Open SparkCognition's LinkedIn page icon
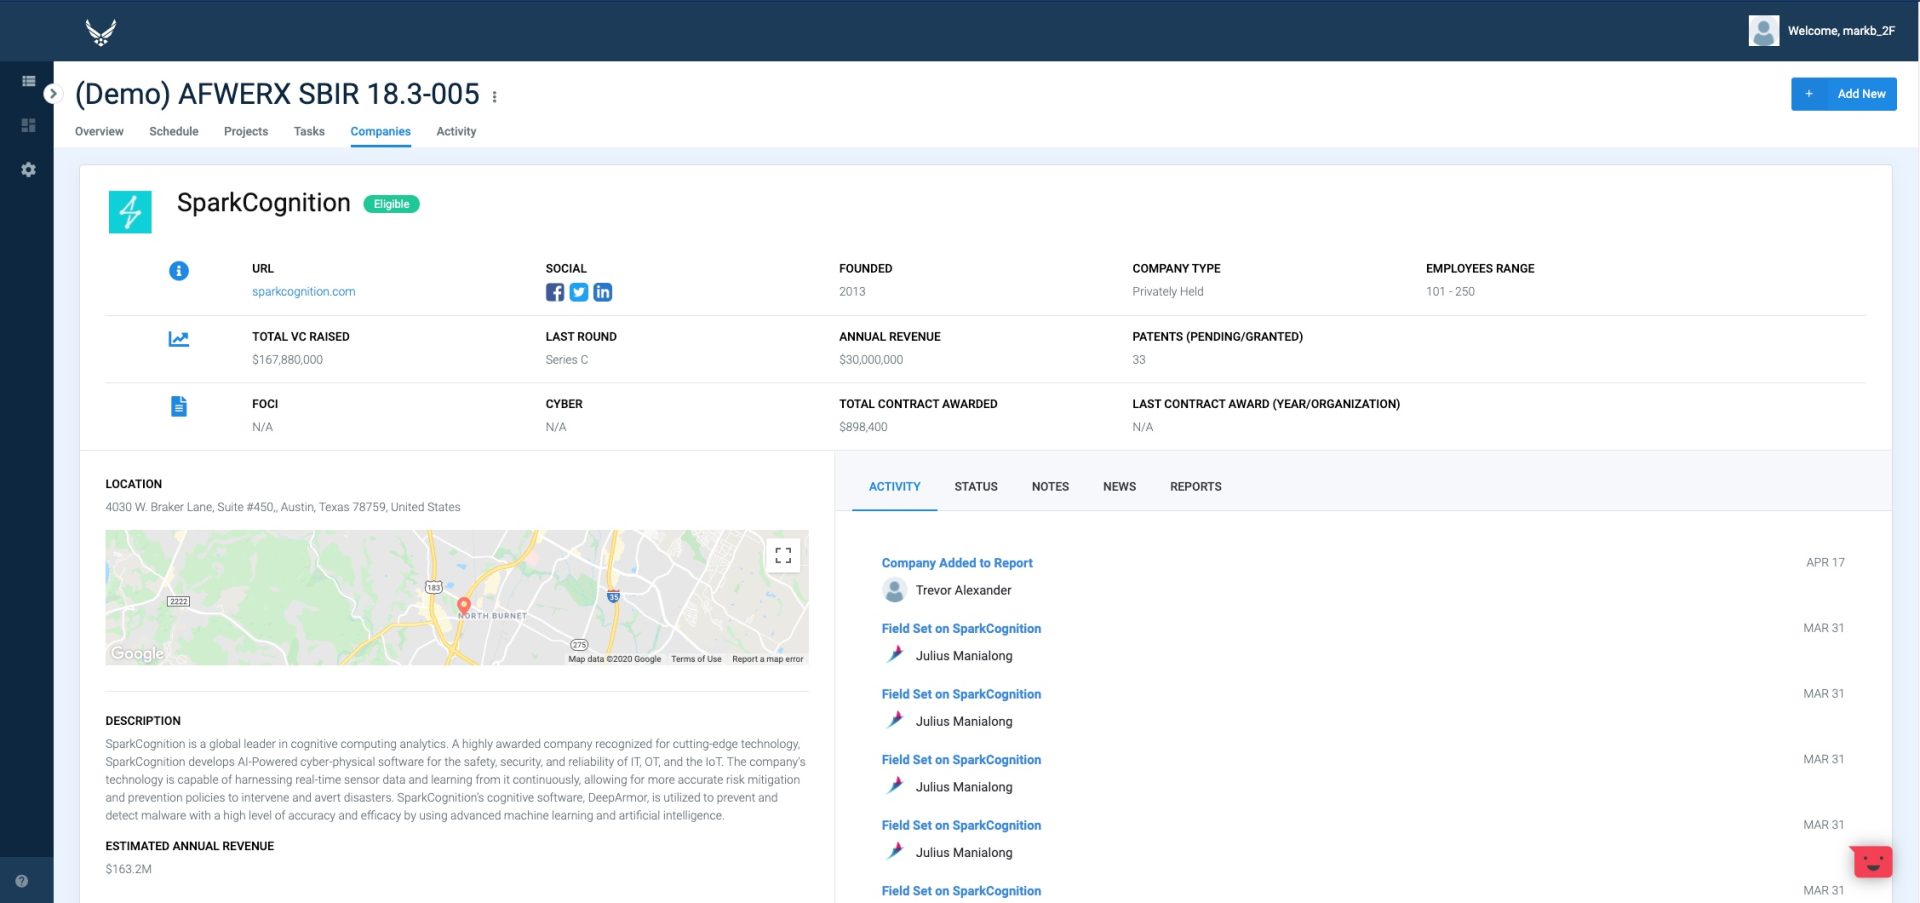The height and width of the screenshot is (903, 1920). [x=603, y=292]
